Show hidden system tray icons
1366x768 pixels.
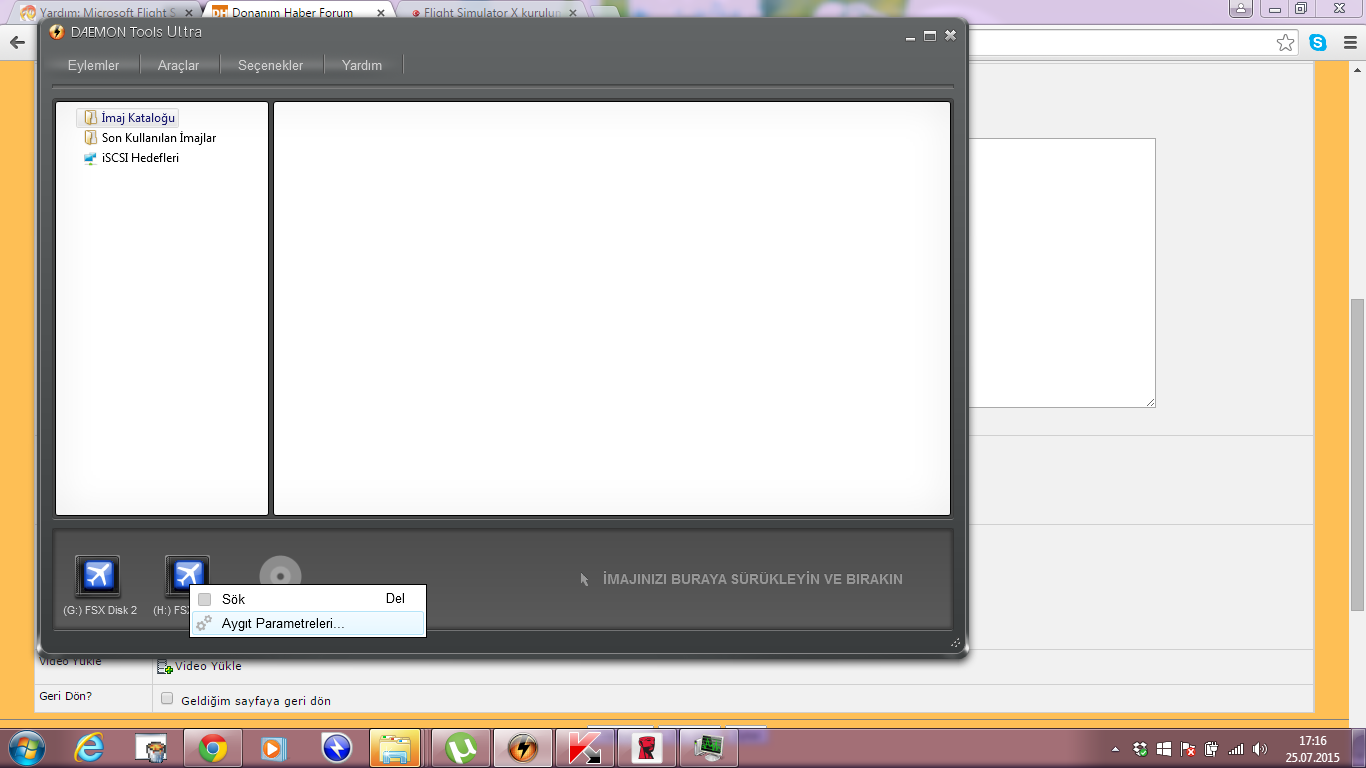pos(1116,749)
